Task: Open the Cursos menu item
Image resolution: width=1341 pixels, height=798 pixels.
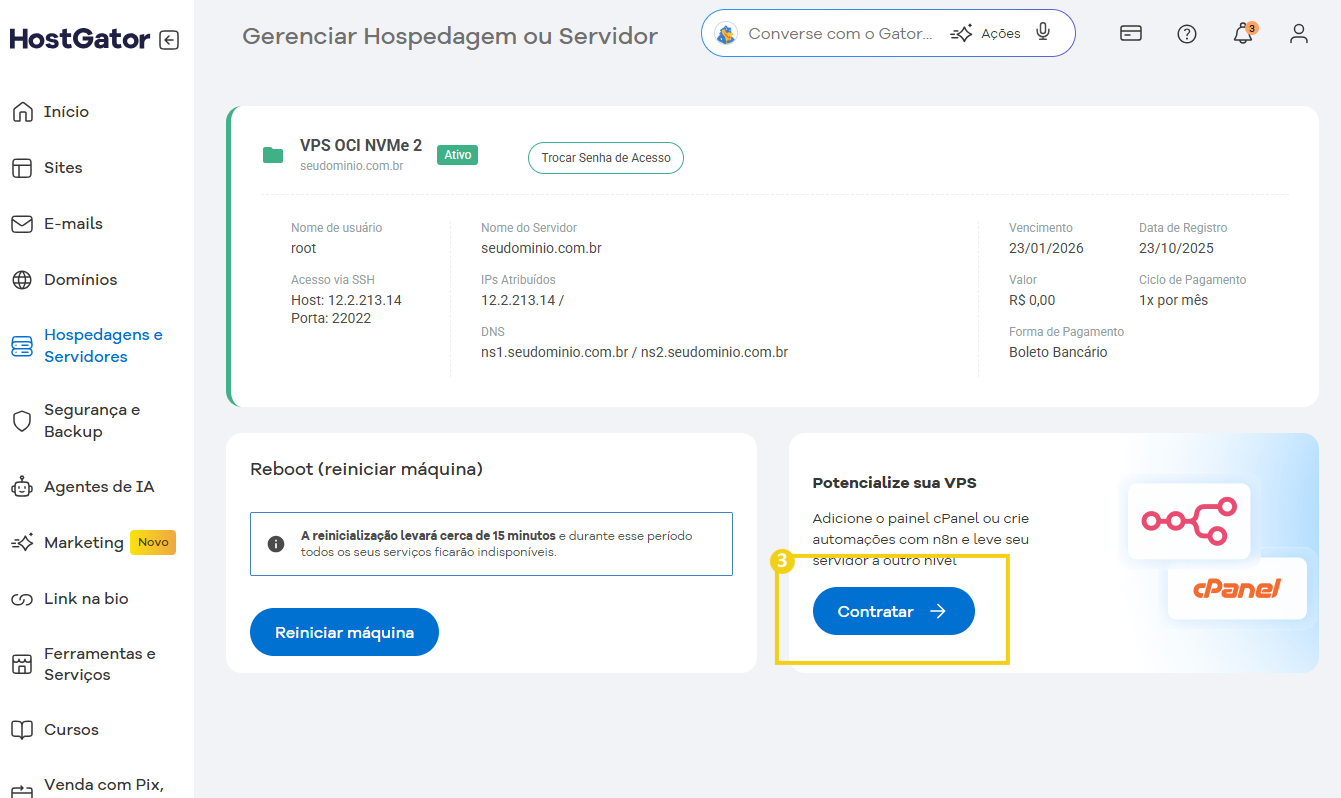Action: [23, 729]
